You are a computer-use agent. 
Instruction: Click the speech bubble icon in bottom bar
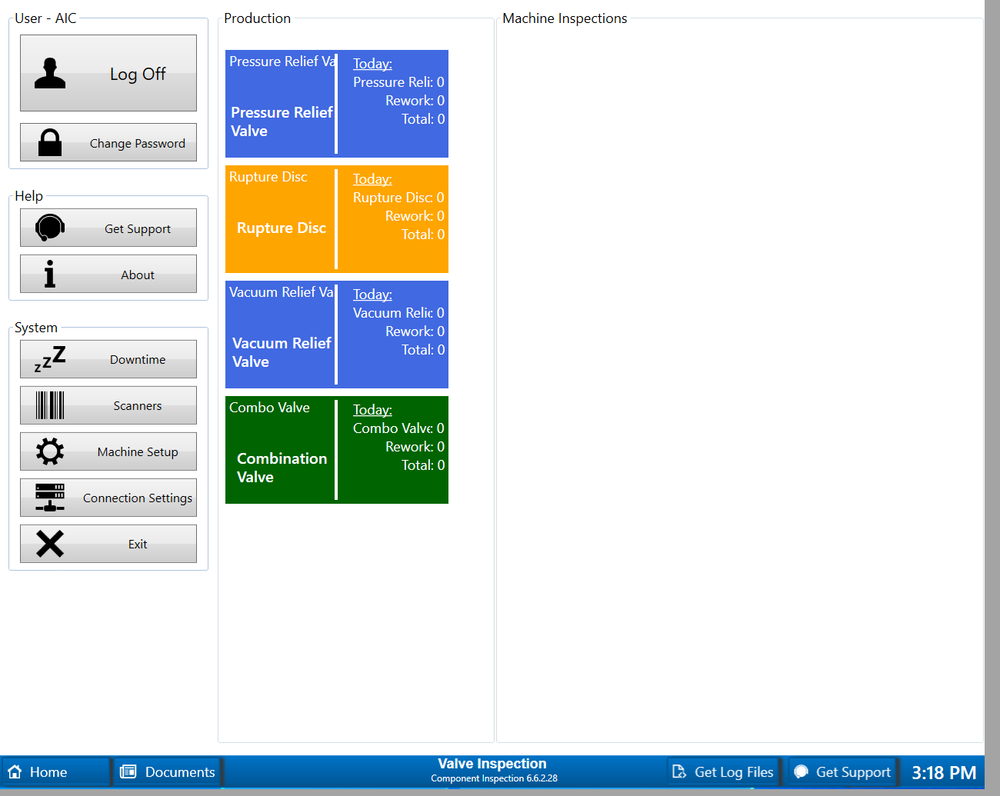(x=801, y=772)
